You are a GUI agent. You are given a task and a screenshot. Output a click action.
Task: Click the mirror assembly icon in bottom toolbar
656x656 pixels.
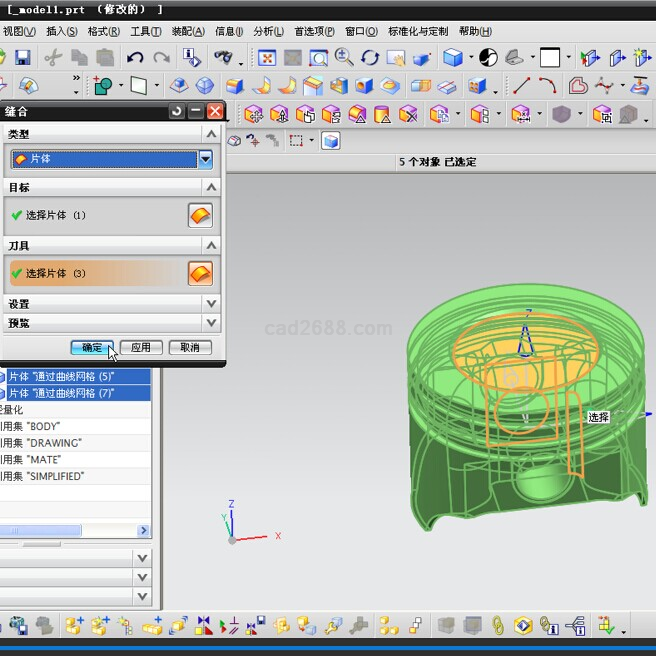pyautogui.click(x=204, y=626)
